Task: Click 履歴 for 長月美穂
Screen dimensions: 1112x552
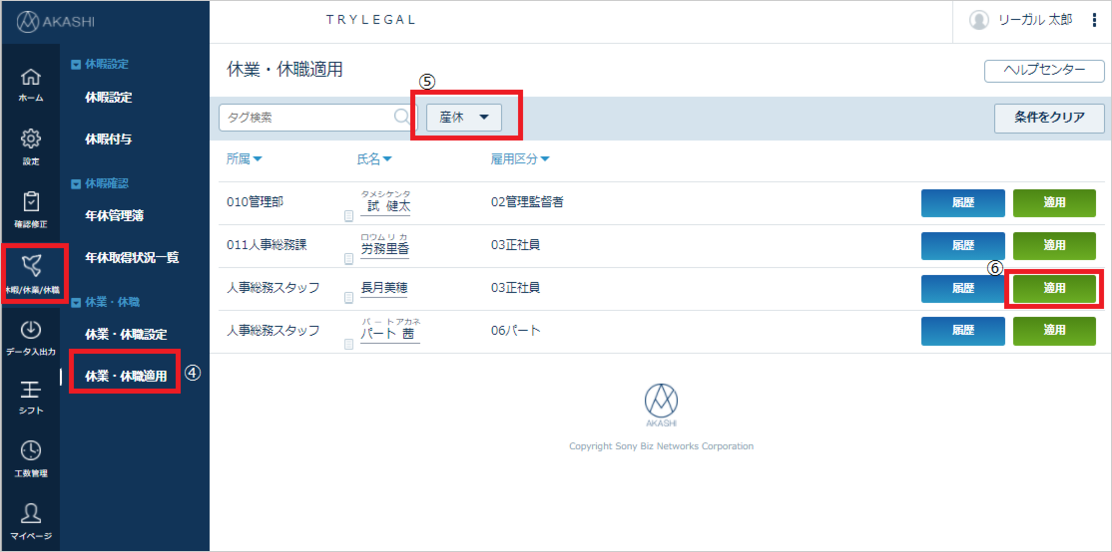Action: pyautogui.click(x=963, y=289)
